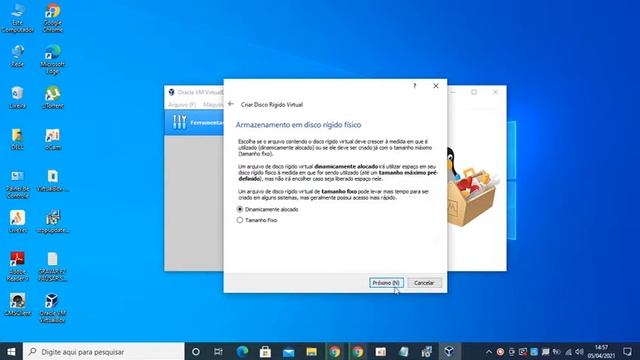The image size is (640, 360).
Task: Open the network tray icon
Action: tap(568, 351)
